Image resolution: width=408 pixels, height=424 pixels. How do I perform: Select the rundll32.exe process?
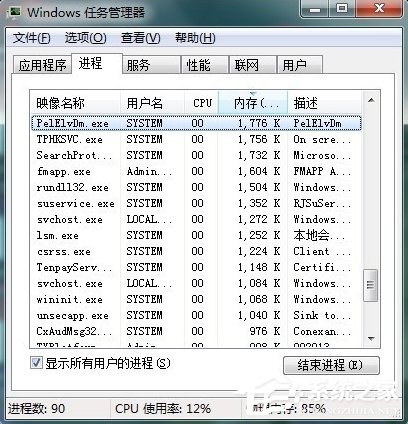pyautogui.click(x=196, y=187)
